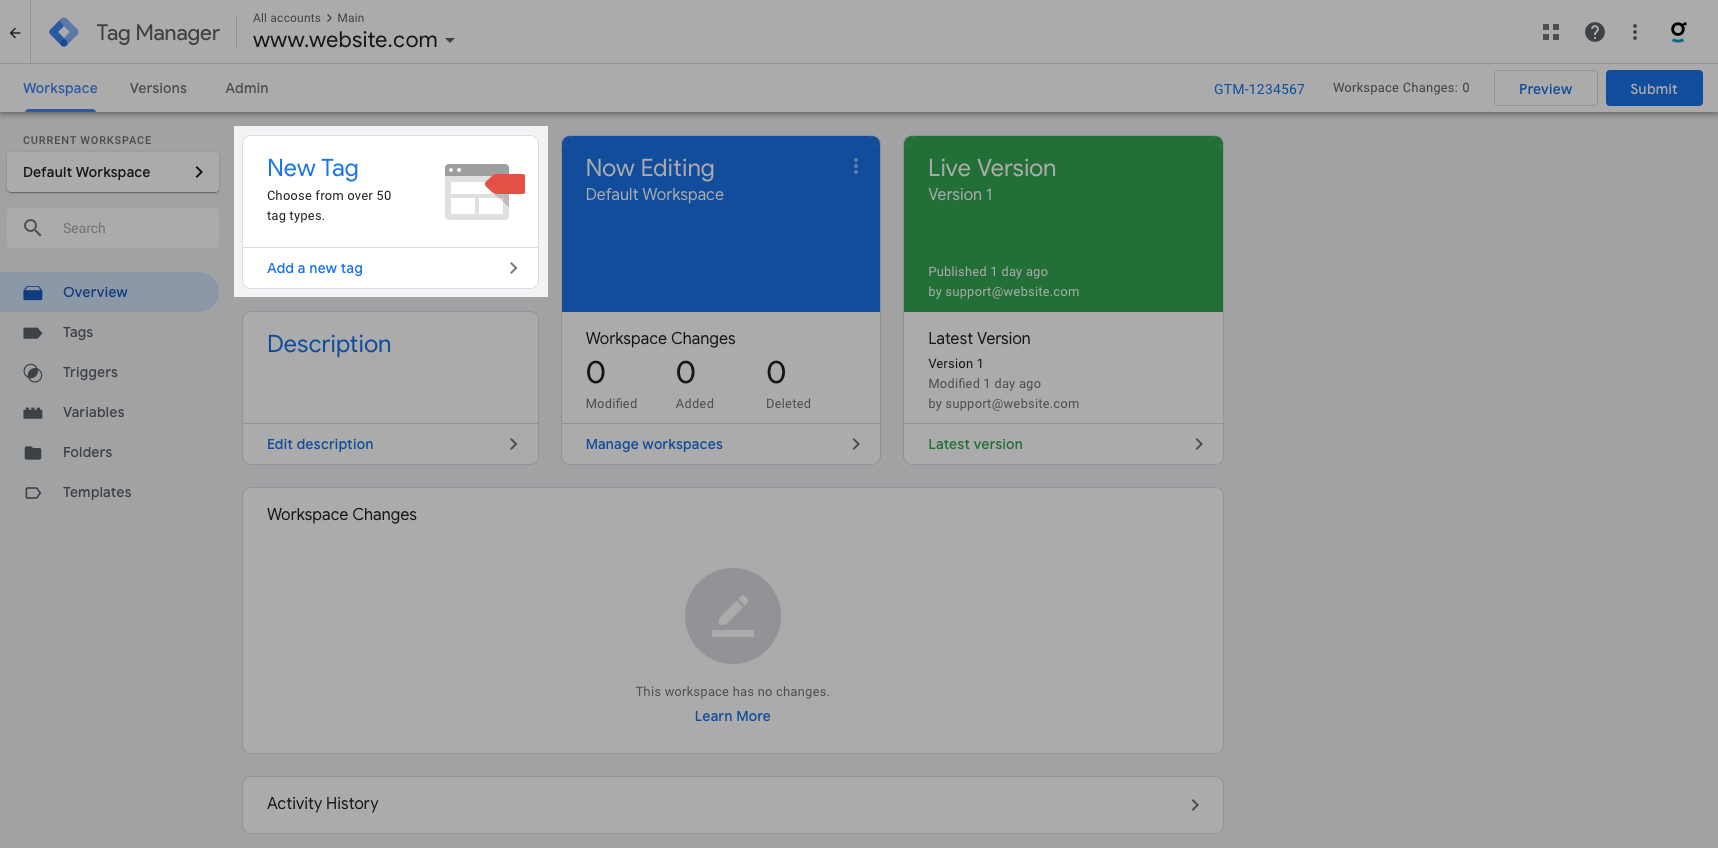Open the top bar three-dot menu
This screenshot has height=848, width=1718.
tap(1635, 33)
